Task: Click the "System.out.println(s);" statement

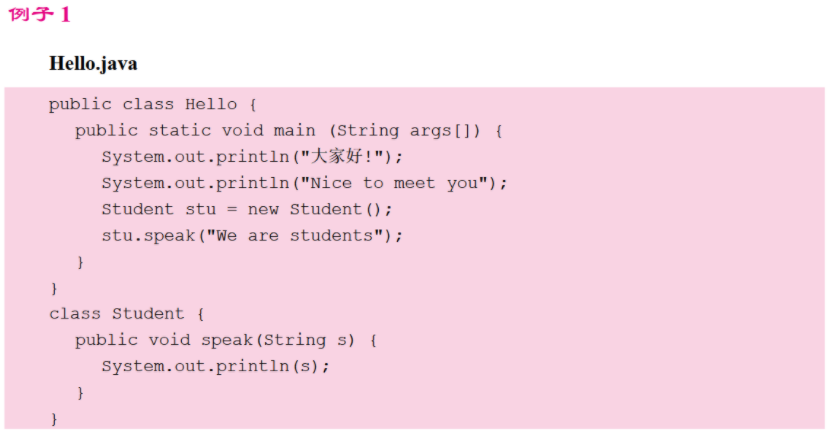Action: click(215, 366)
